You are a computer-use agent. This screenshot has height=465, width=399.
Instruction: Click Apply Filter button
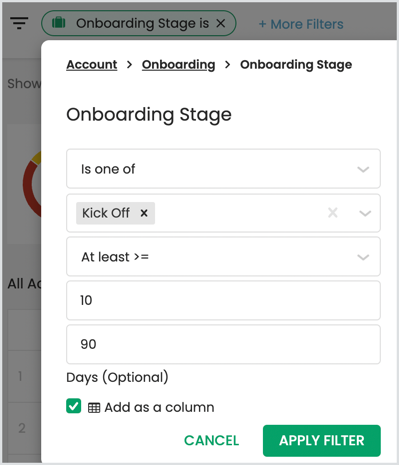[x=322, y=440]
